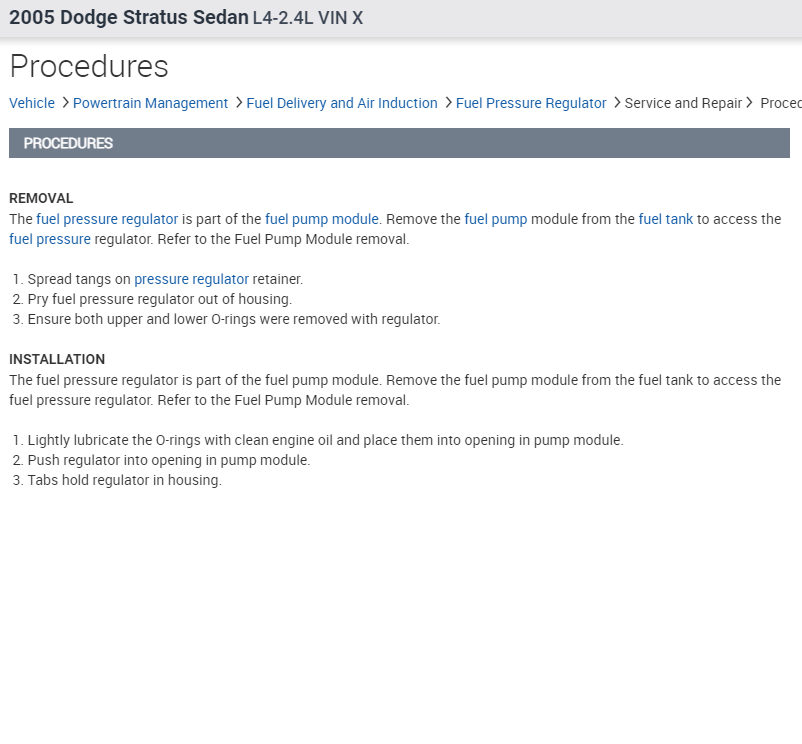Open 'pressure regulator' link in step 1

pyautogui.click(x=191, y=279)
